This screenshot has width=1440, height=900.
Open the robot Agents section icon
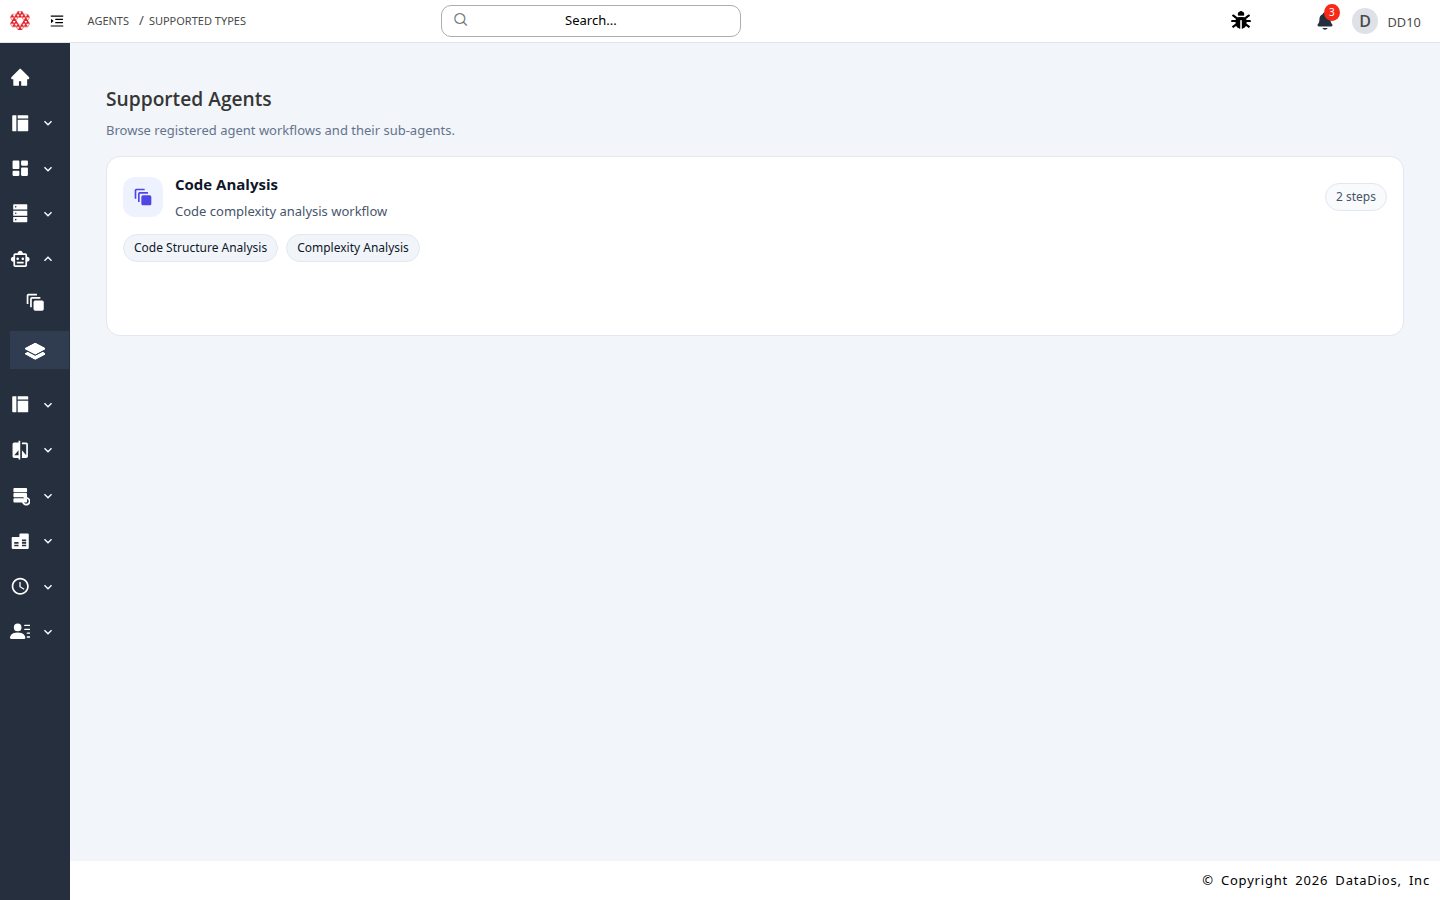tap(20, 258)
